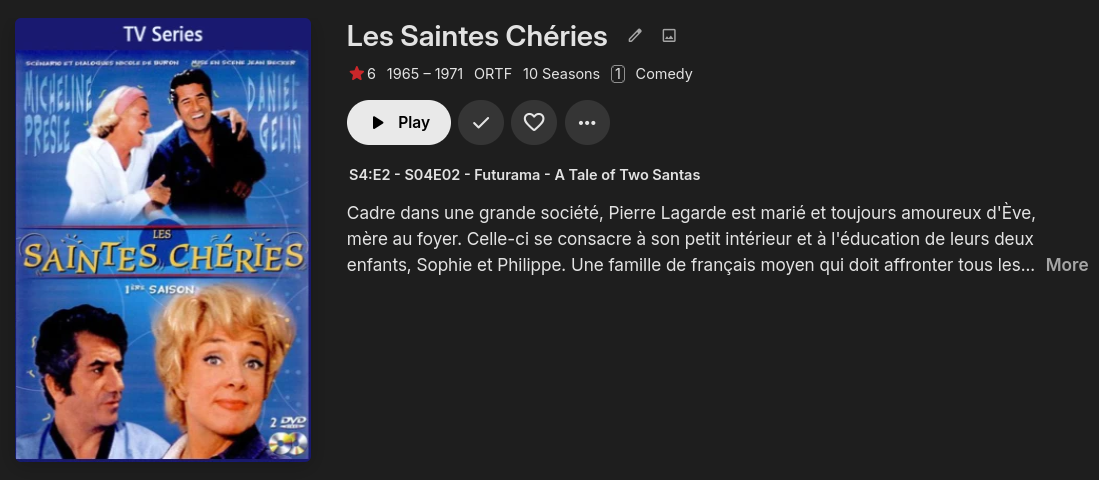Click the content rating badge showing 1
This screenshot has width=1099, height=480.
[x=618, y=74]
